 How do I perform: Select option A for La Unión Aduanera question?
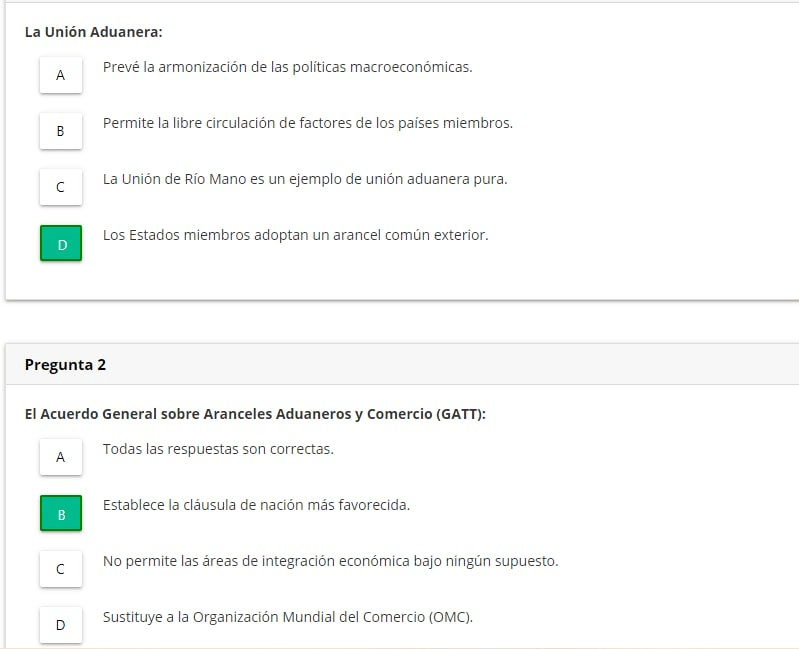60,75
